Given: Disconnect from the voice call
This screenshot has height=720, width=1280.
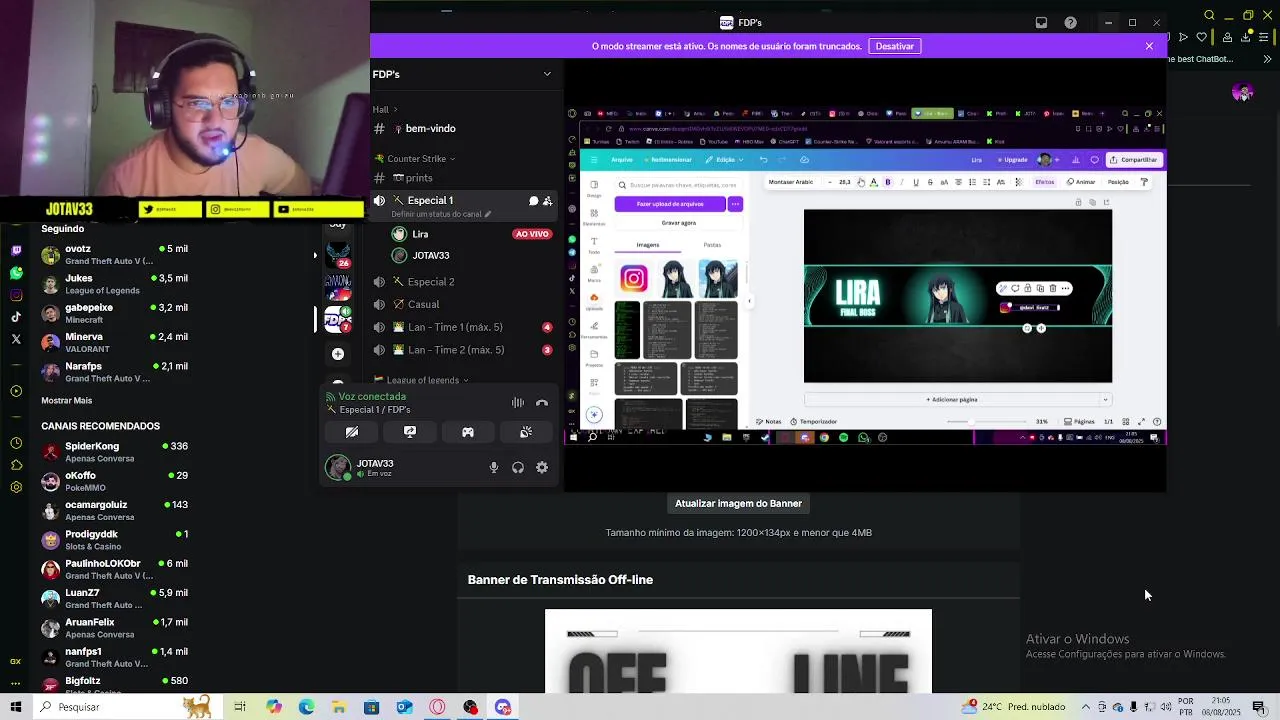Looking at the screenshot, I should point(542,403).
